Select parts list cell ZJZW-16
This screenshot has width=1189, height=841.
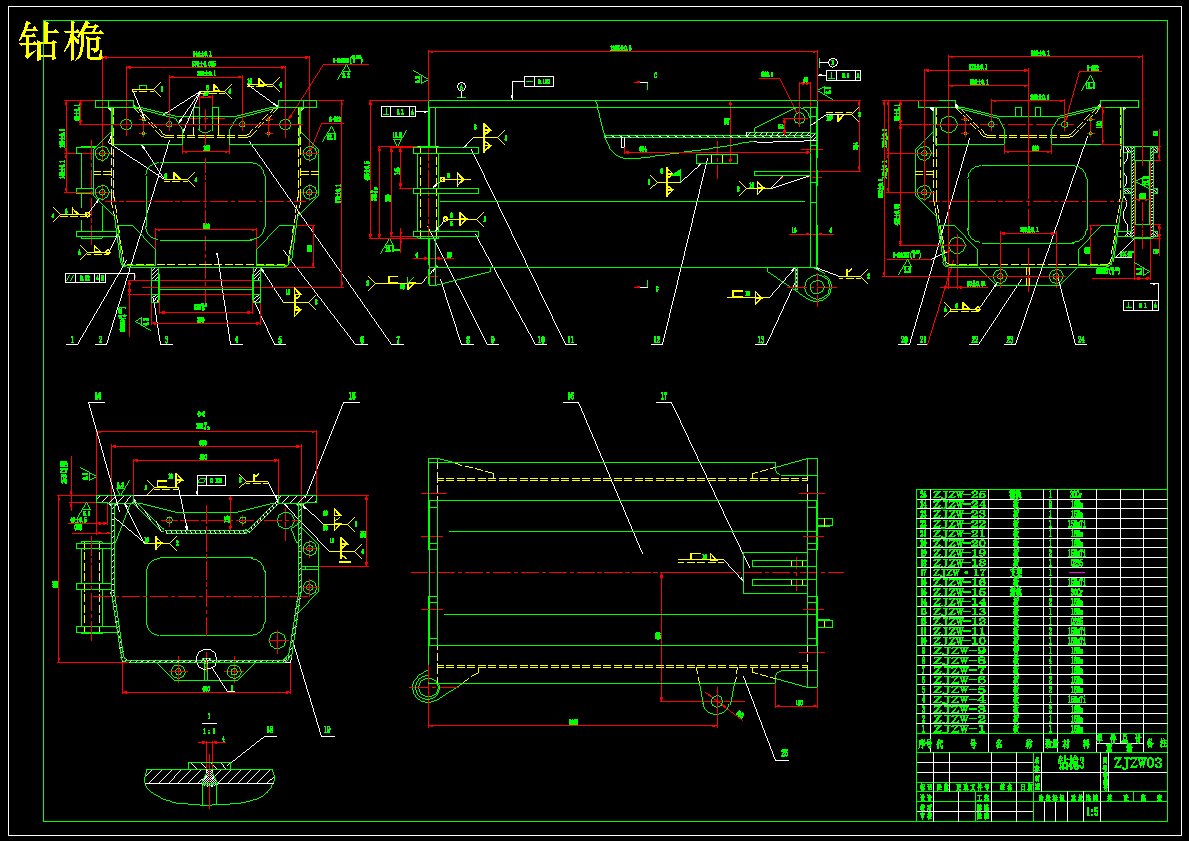[960, 582]
